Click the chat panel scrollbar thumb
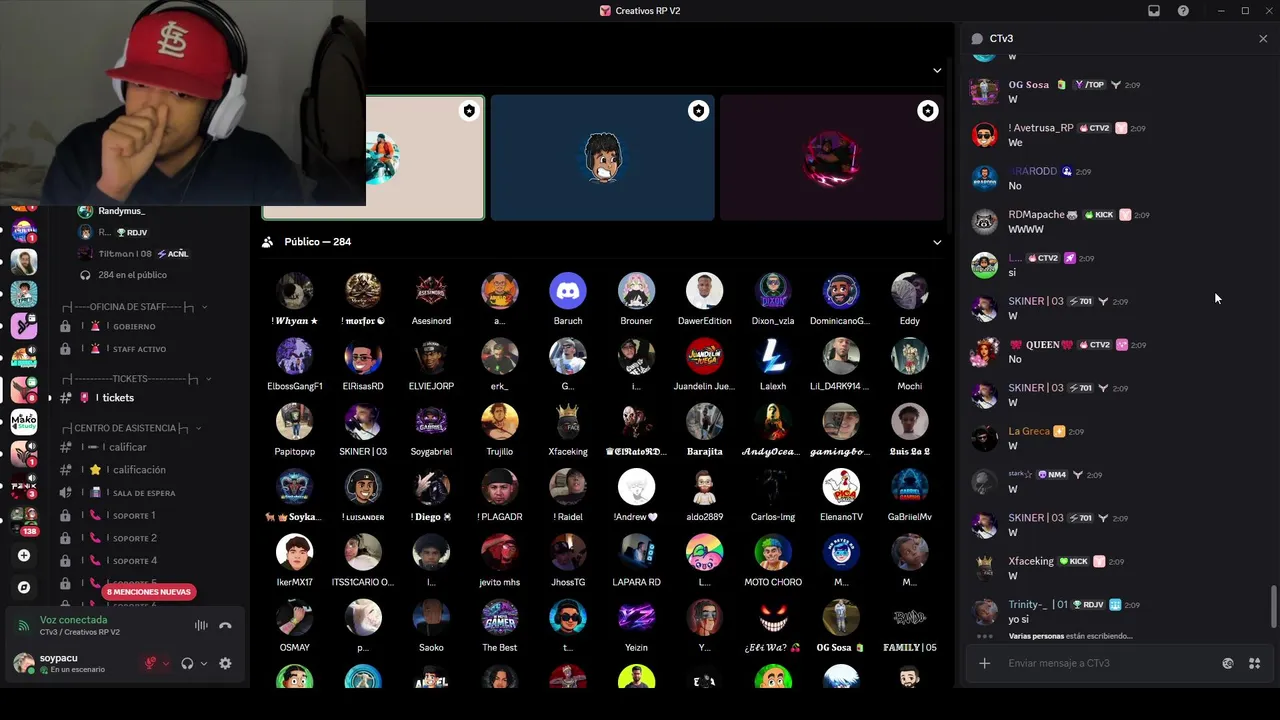The height and width of the screenshot is (720, 1280). click(x=1273, y=607)
